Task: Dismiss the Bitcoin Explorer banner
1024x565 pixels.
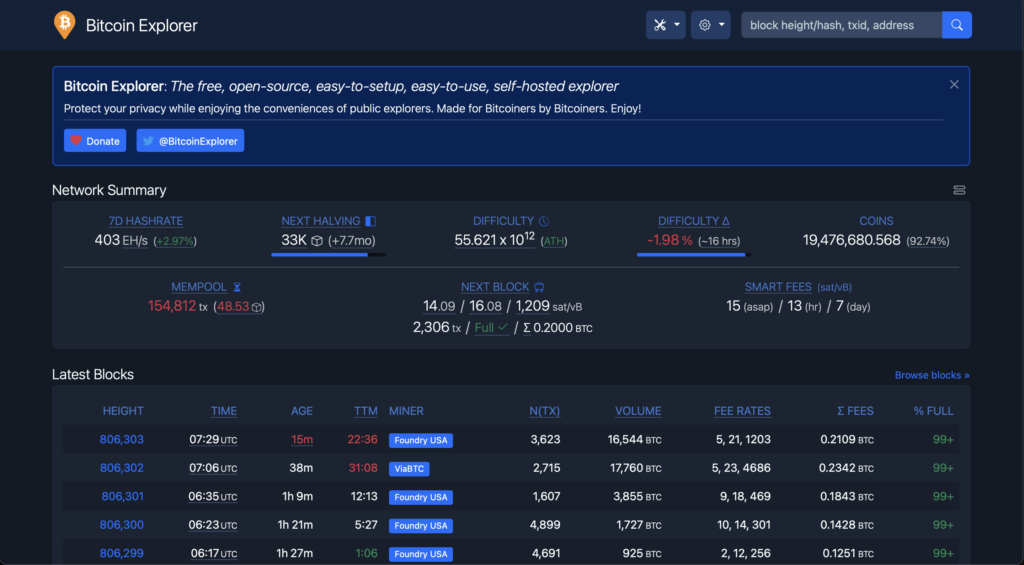Action: click(954, 84)
